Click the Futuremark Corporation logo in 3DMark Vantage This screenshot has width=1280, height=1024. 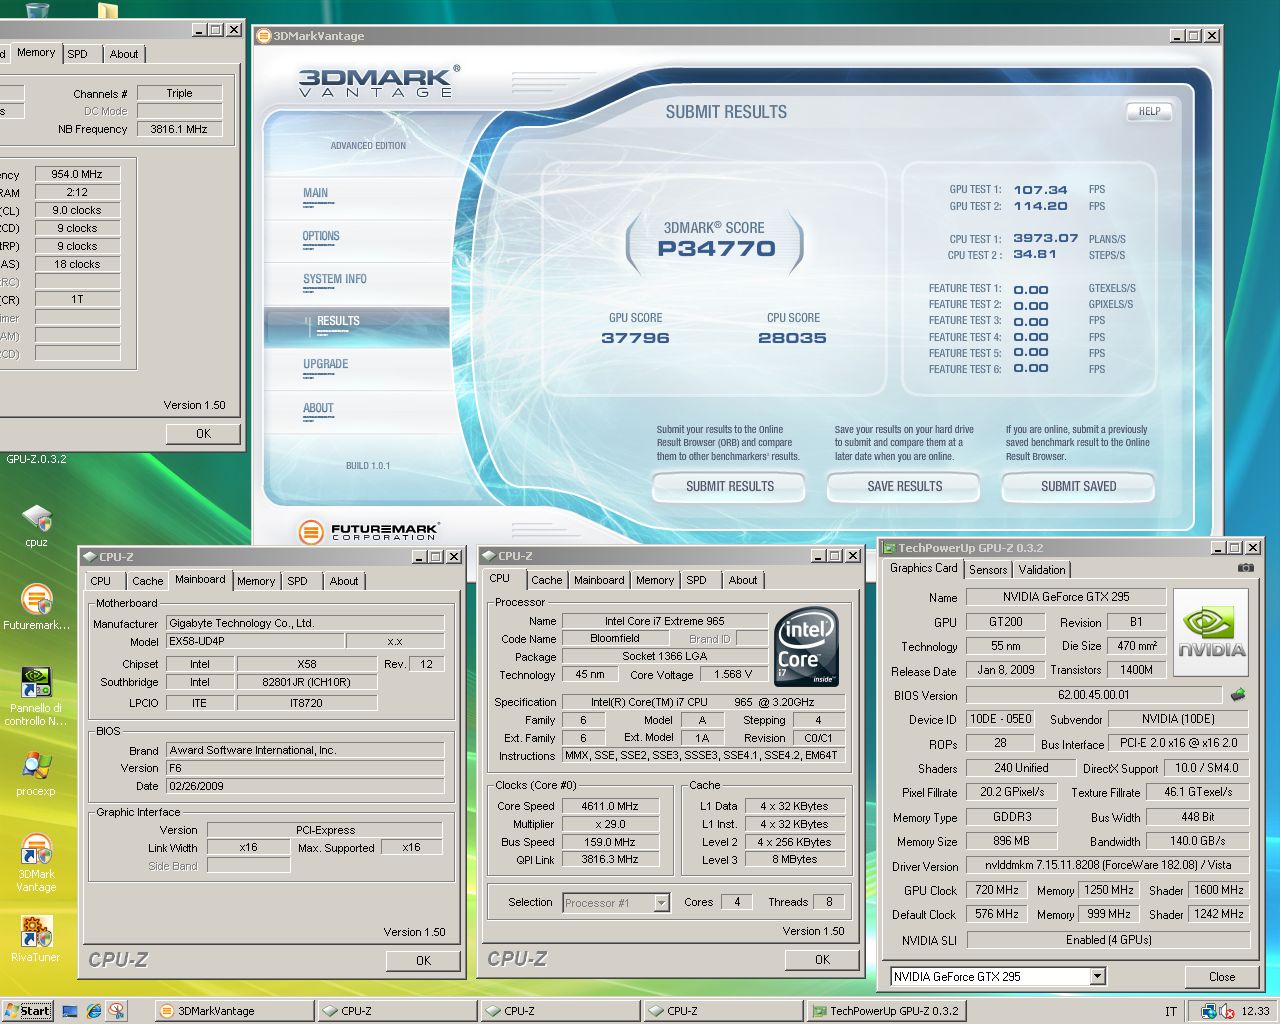pos(369,531)
